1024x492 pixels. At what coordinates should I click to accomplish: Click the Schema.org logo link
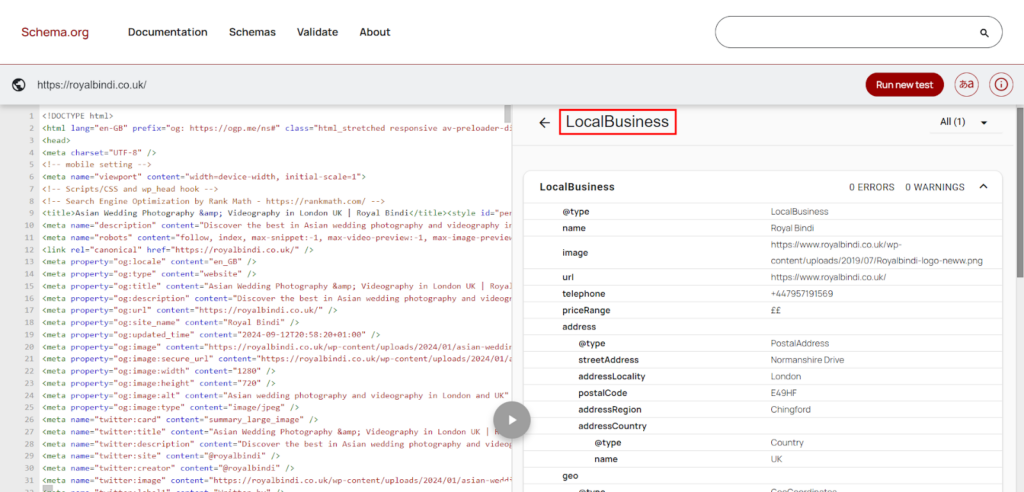point(55,32)
